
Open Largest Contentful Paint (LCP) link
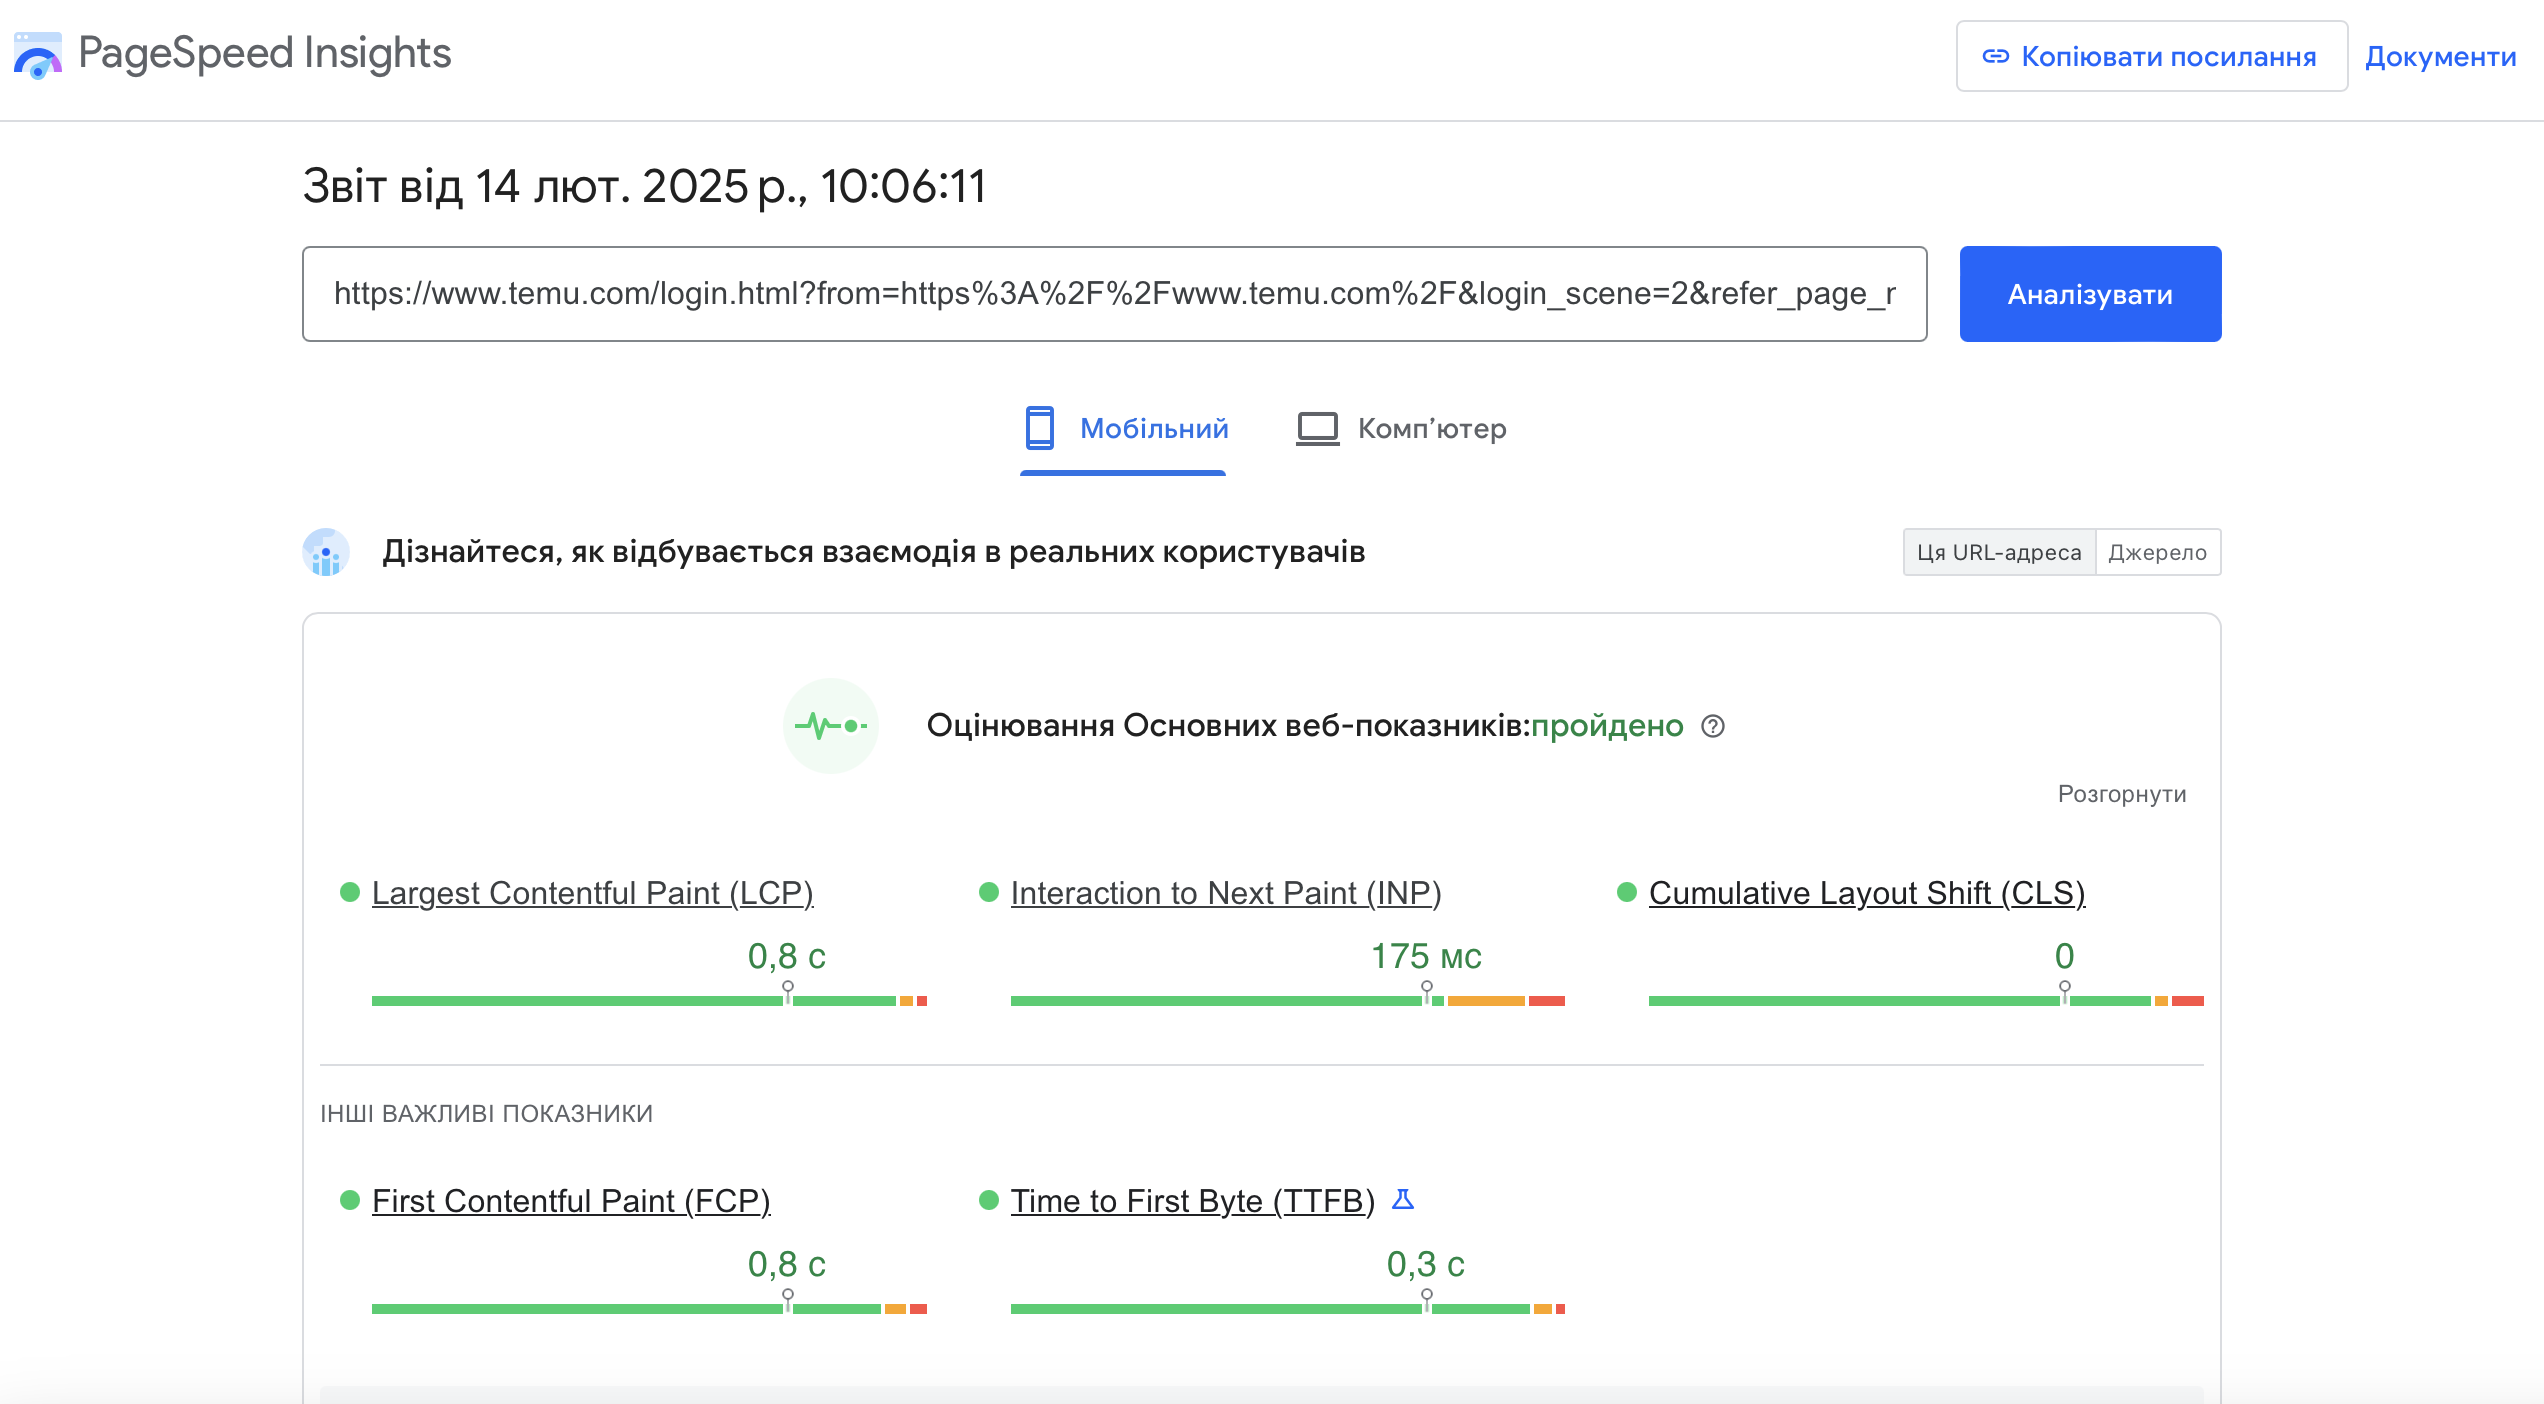[x=592, y=892]
